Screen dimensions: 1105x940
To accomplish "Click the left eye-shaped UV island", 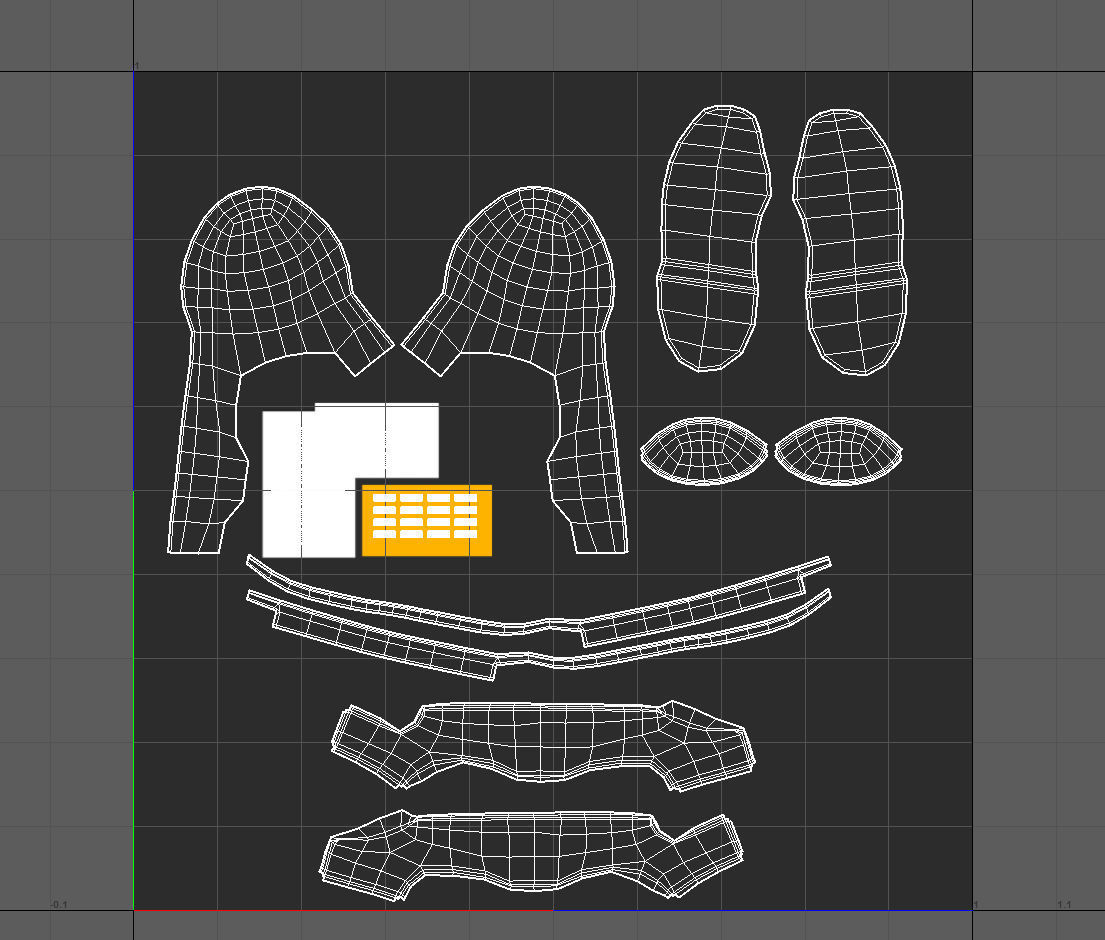I will click(x=703, y=451).
